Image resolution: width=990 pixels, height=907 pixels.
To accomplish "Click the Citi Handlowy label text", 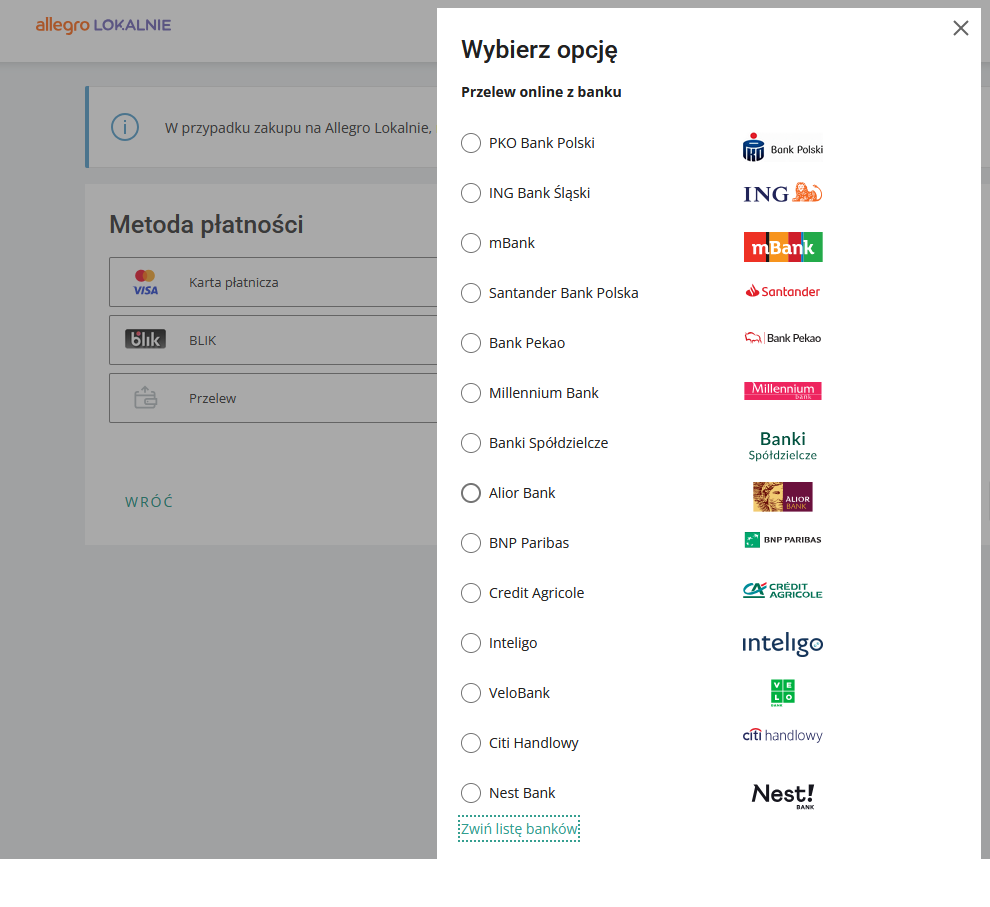I will 534,743.
